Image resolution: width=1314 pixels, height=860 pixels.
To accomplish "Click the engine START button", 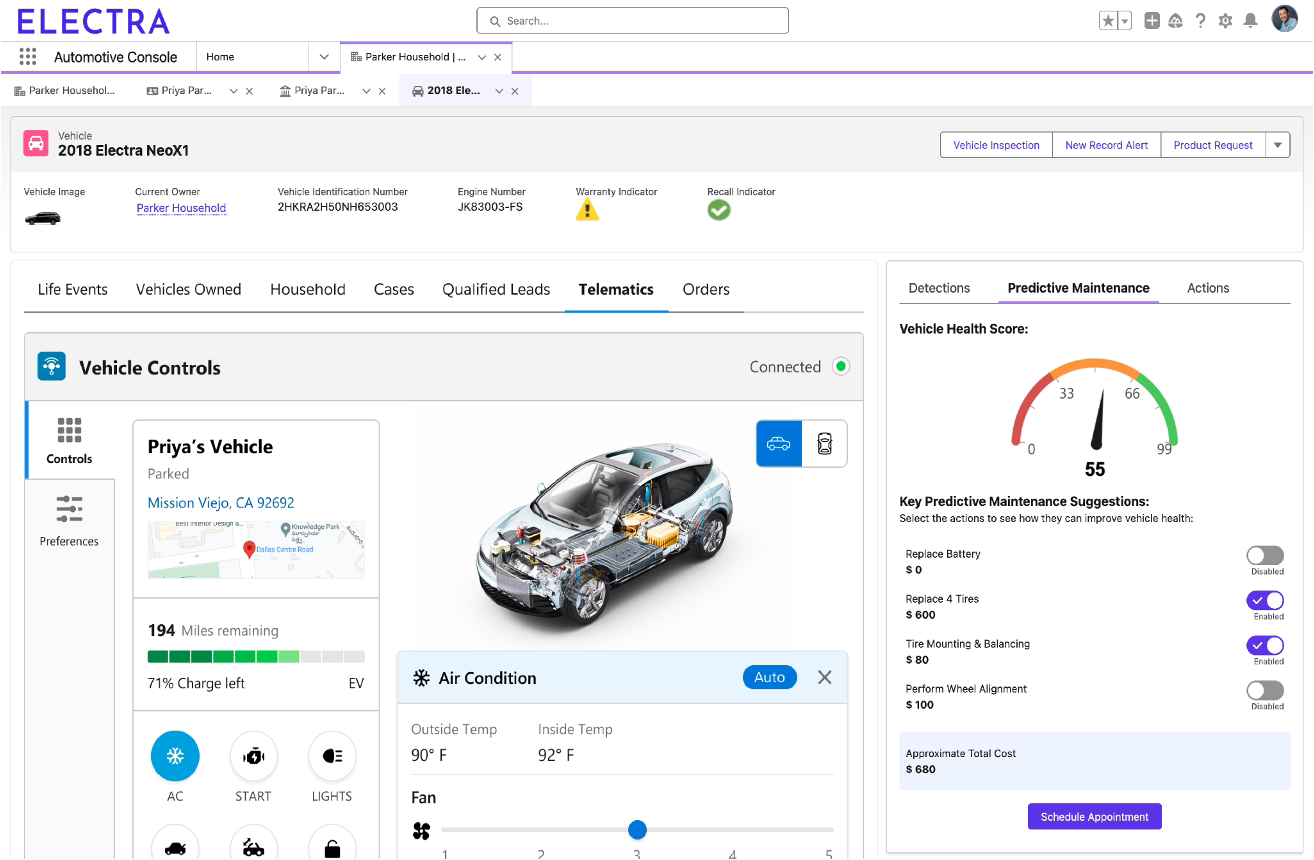I will (x=253, y=757).
